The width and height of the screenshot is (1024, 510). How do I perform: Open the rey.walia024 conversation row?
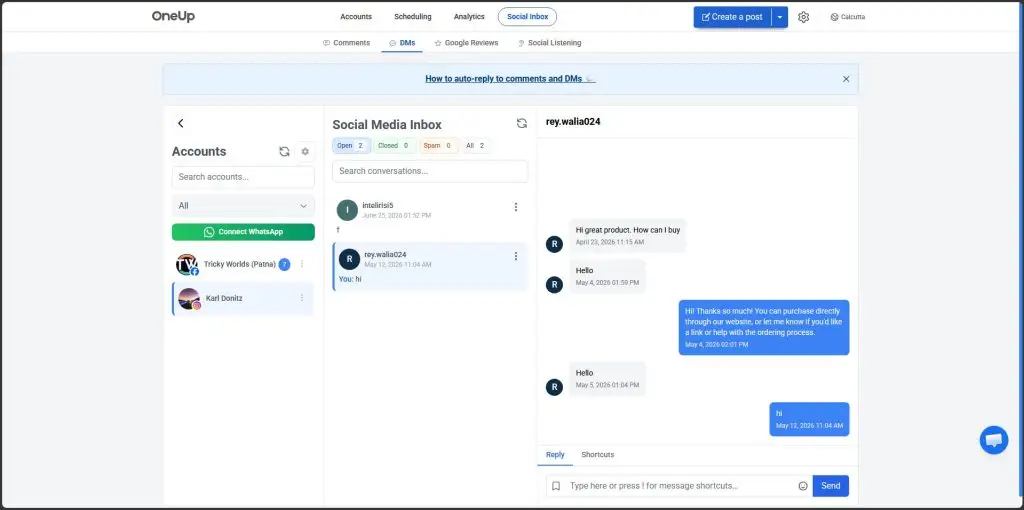tap(430, 266)
